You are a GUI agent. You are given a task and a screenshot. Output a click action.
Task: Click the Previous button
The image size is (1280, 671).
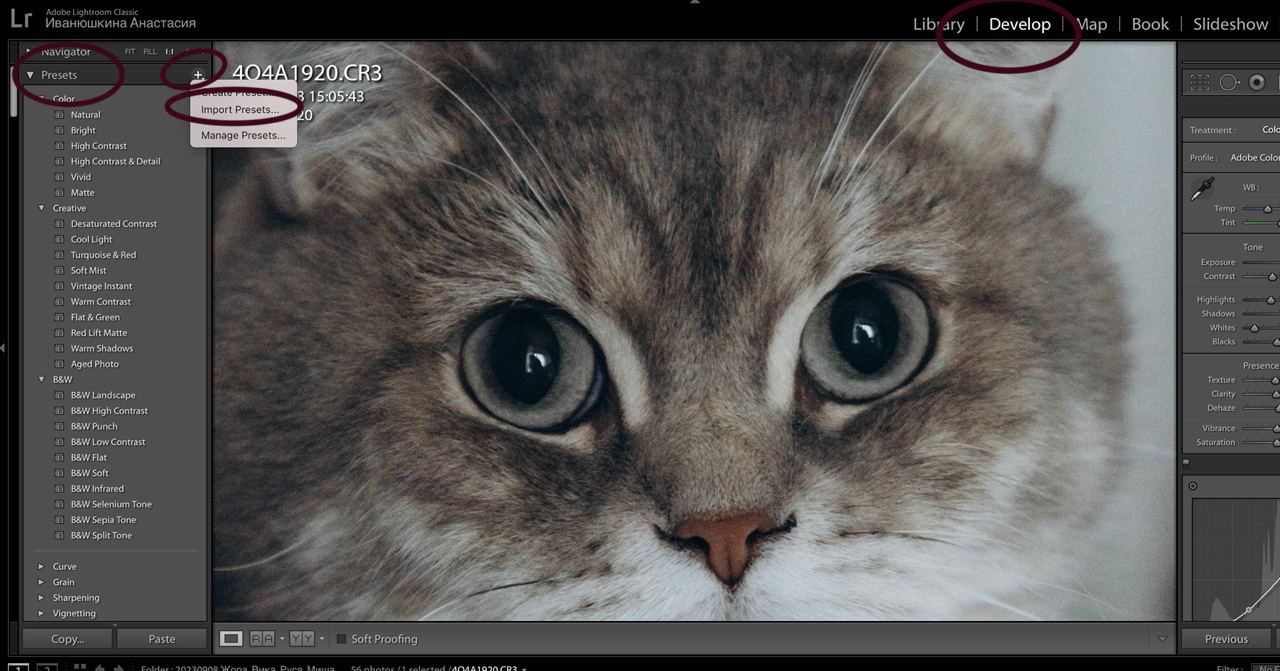1226,639
